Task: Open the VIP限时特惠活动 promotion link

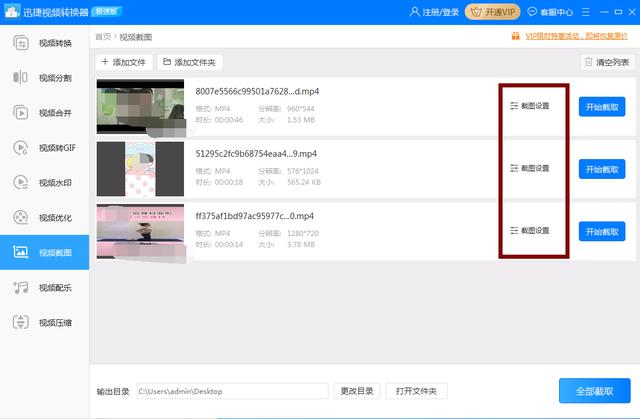Action: click(x=576, y=36)
